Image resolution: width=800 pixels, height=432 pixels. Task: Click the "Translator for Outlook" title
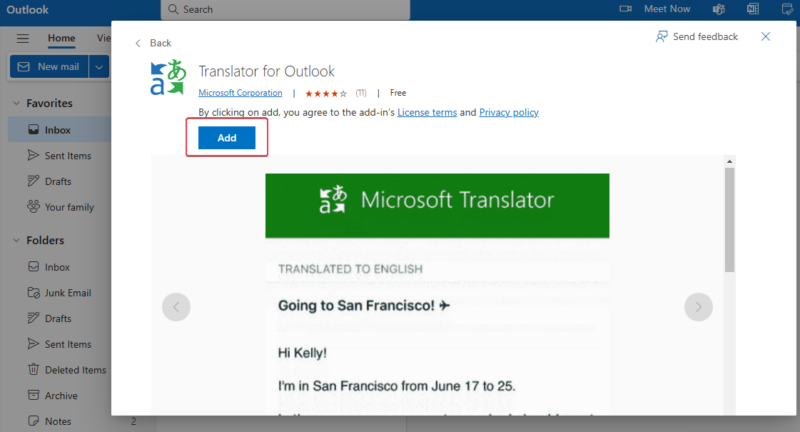pyautogui.click(x=266, y=71)
